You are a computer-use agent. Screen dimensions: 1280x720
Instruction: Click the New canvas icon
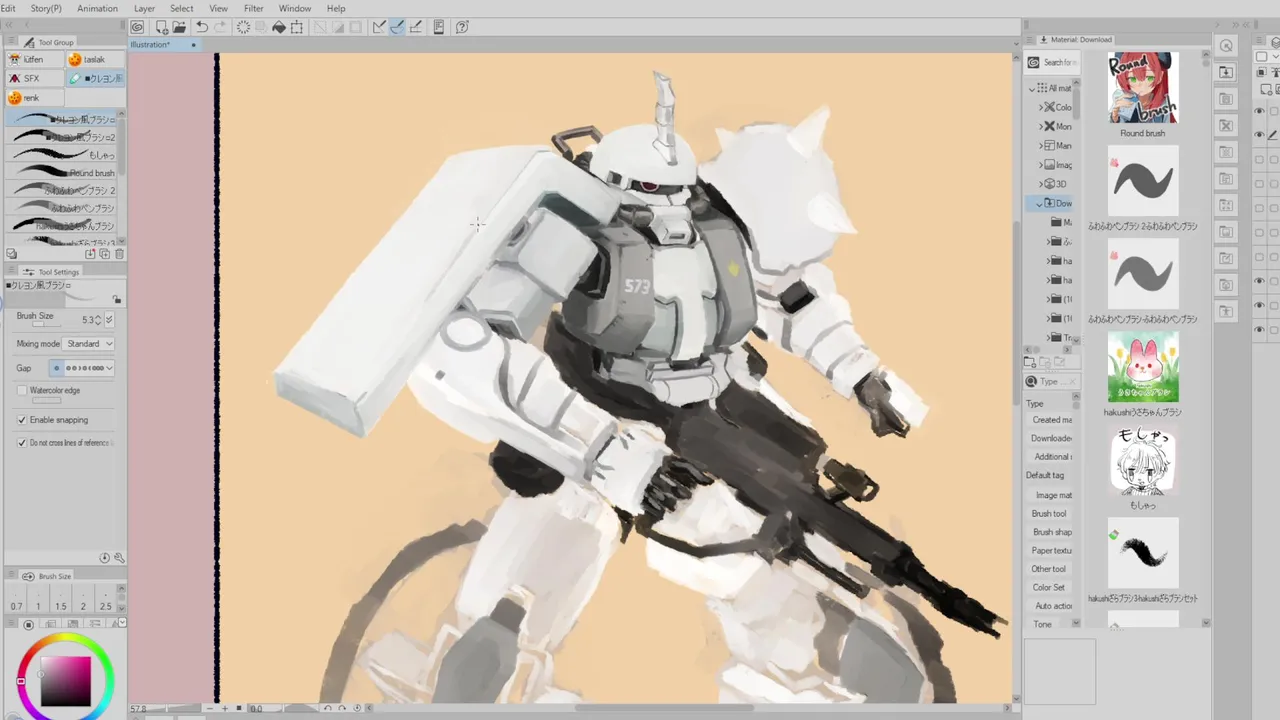point(161,27)
